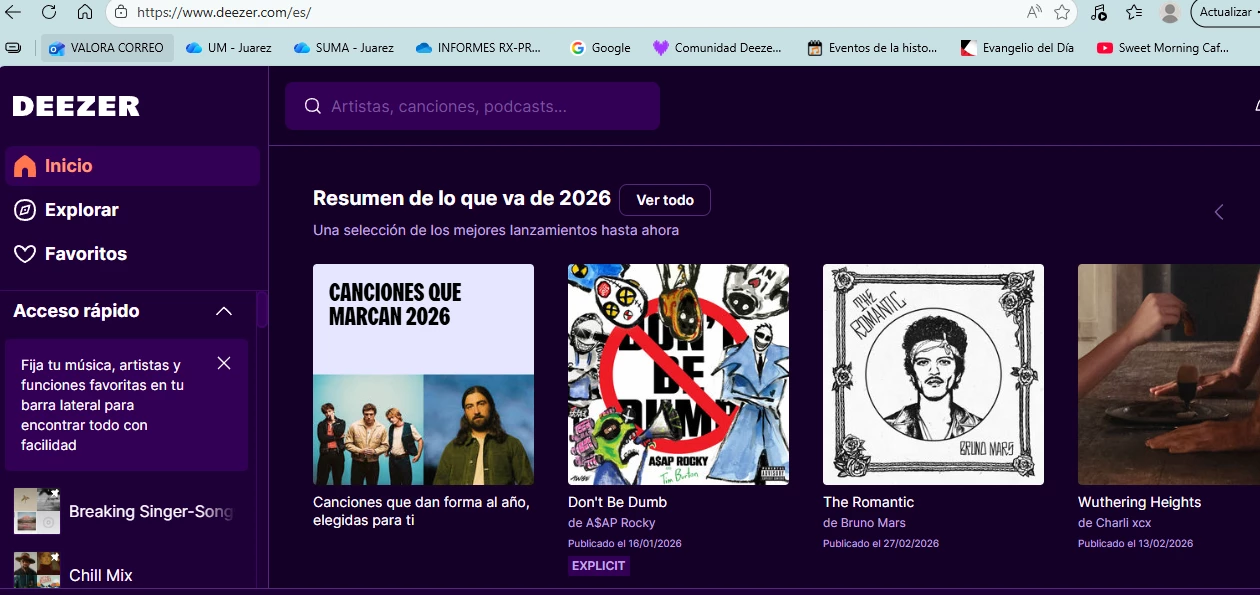Click the Don't Be Dumb title
This screenshot has width=1260, height=595.
(x=617, y=502)
